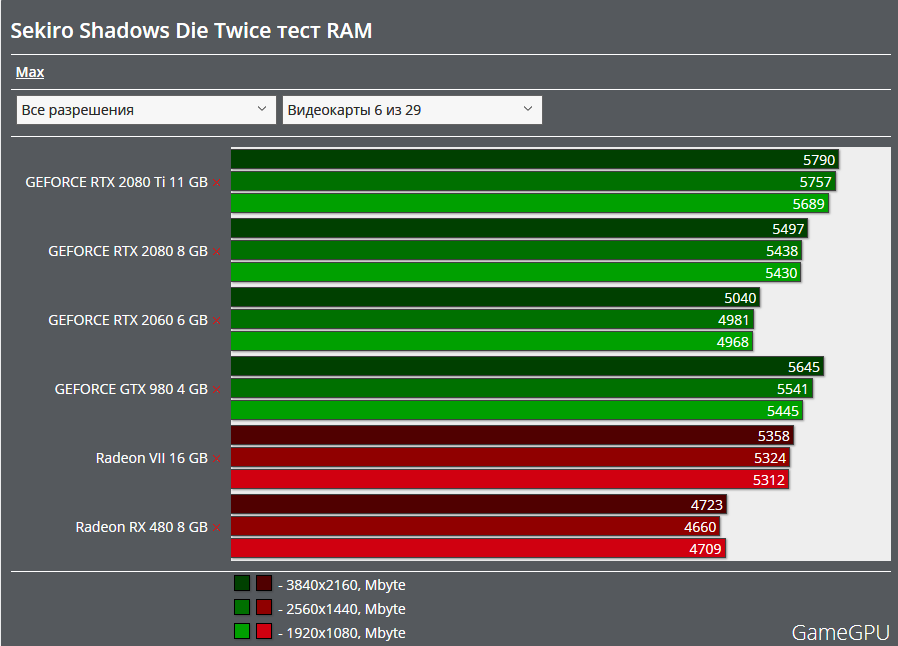Click the 5445 bar for GTX 980
The image size is (898, 646).
(x=517, y=411)
